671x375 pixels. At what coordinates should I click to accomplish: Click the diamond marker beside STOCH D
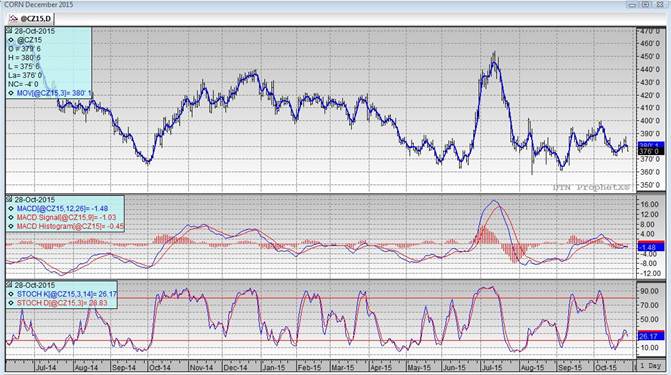point(11,303)
